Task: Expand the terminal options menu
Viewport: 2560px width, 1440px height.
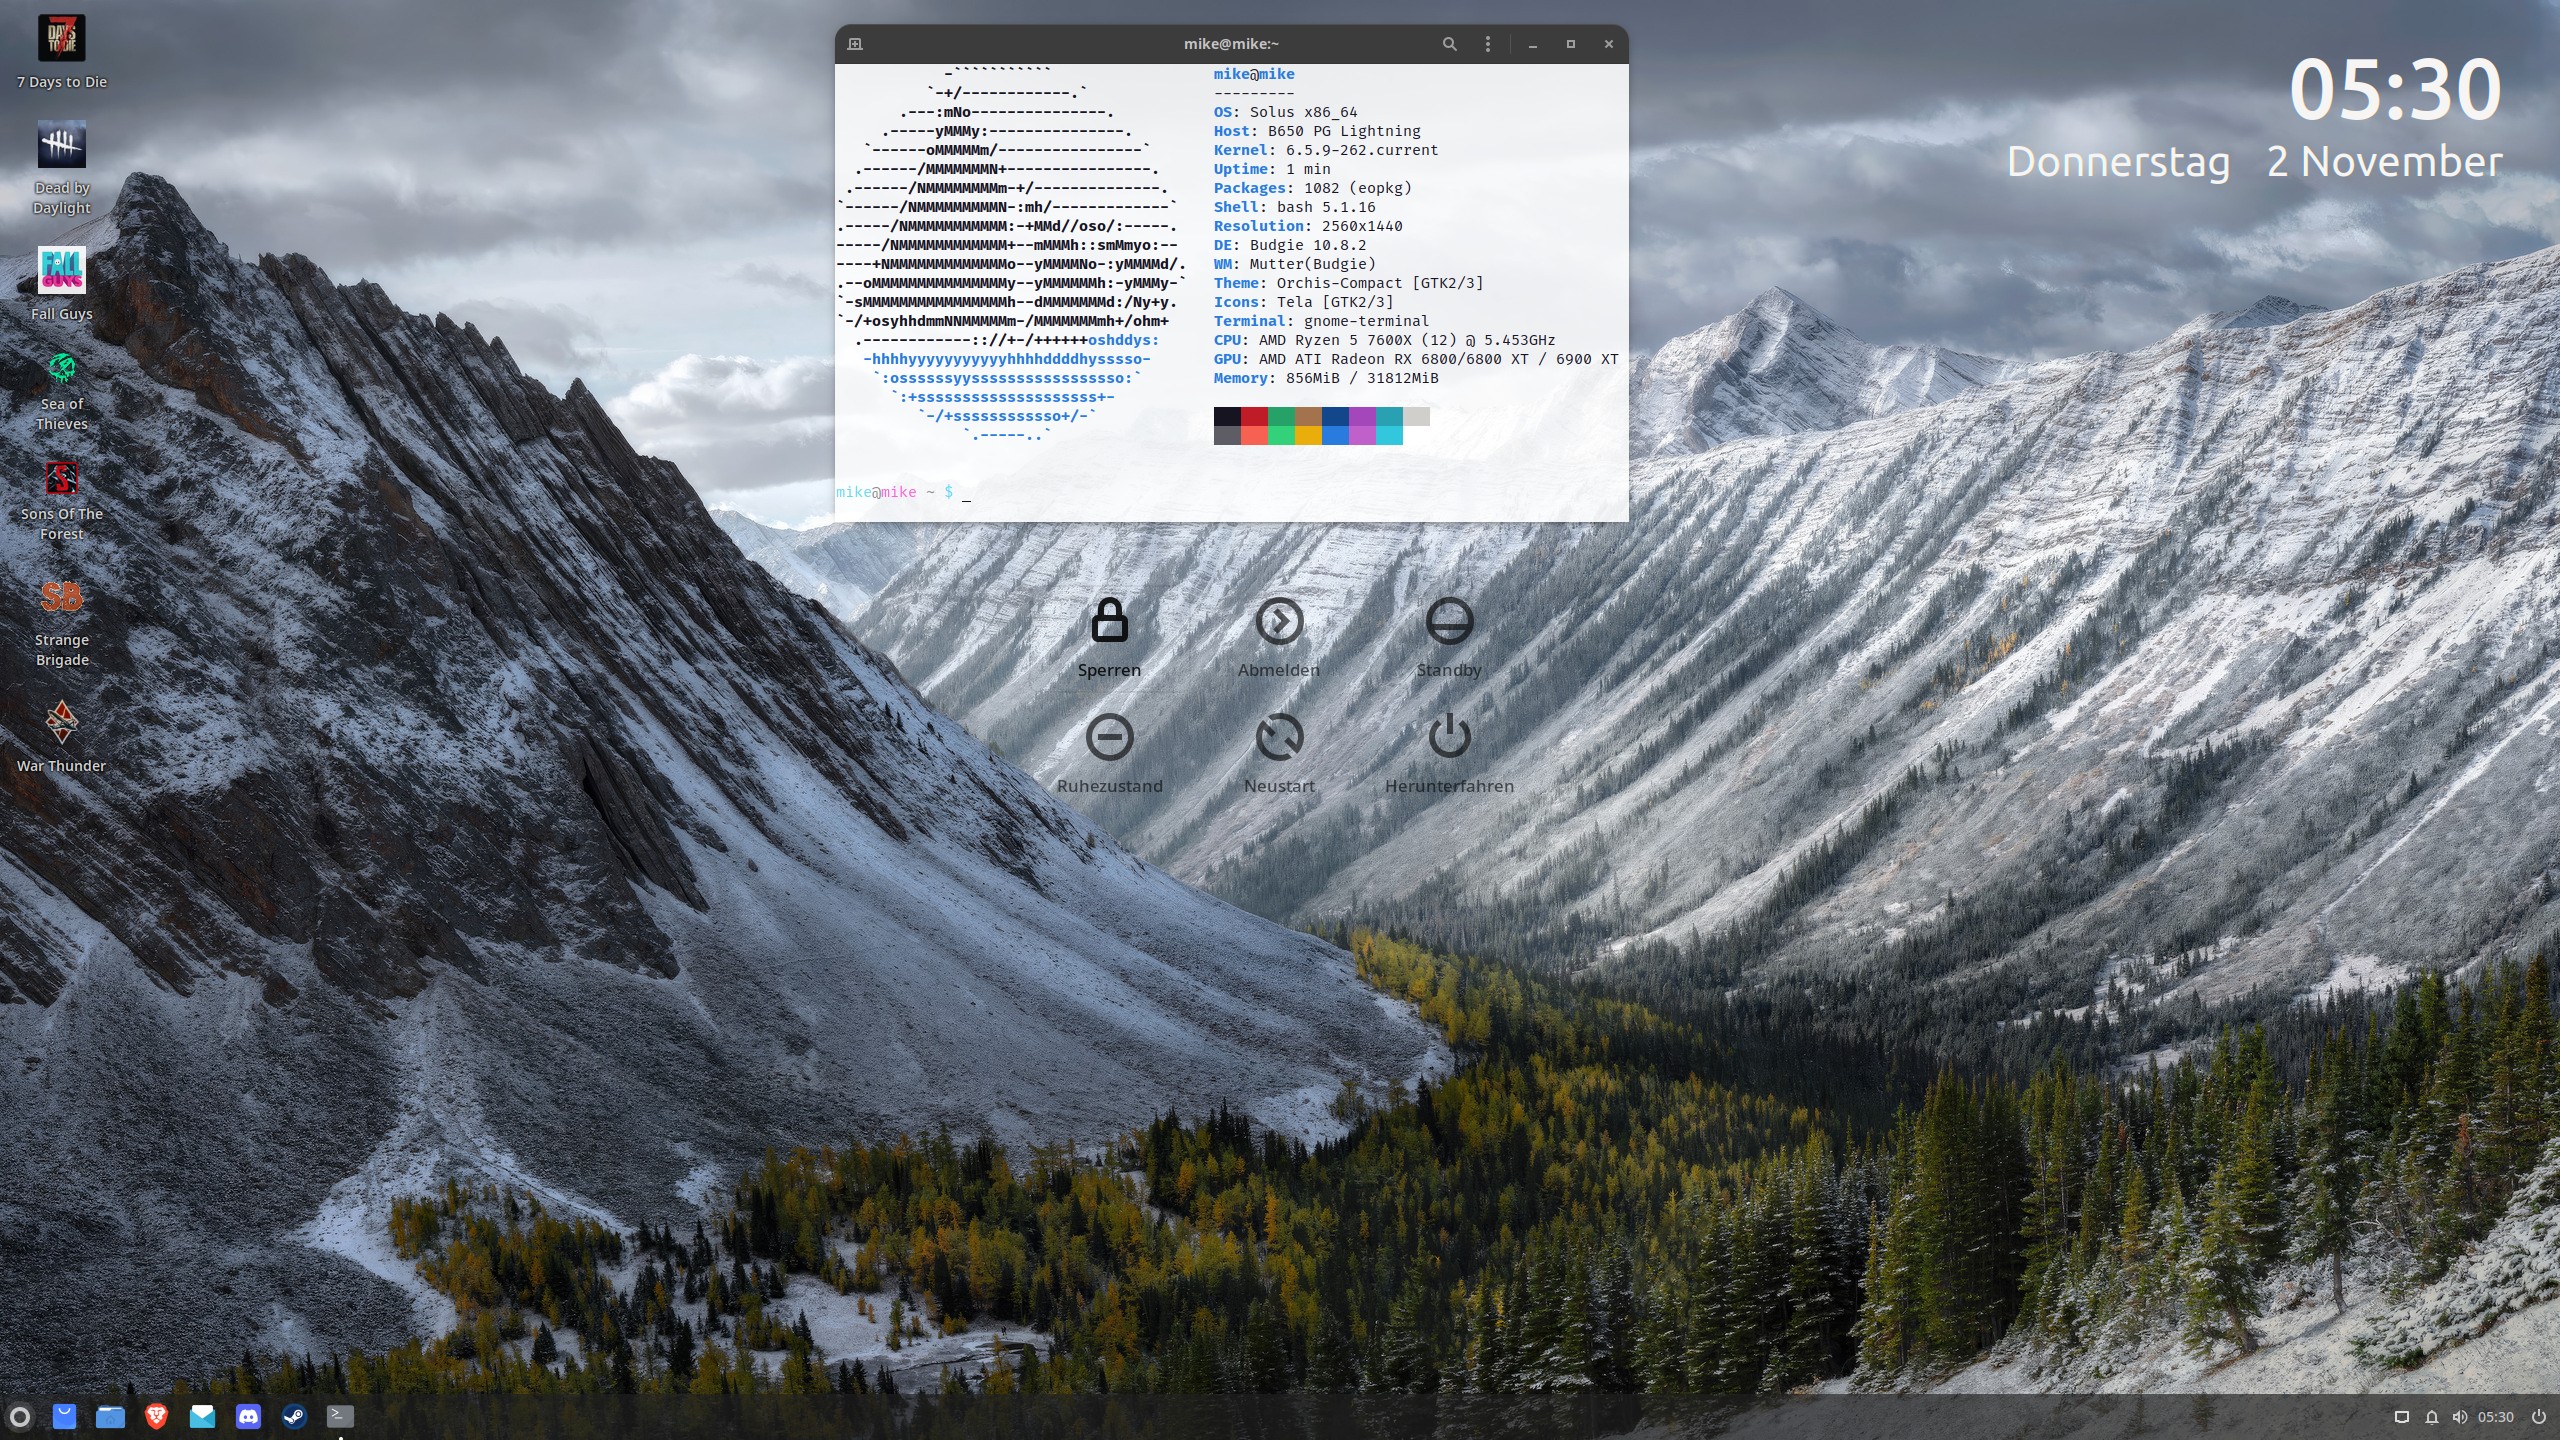Action: click(1487, 44)
